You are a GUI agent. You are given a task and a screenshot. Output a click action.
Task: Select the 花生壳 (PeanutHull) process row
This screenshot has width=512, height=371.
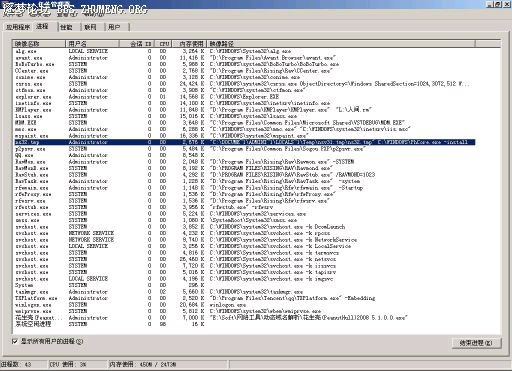tap(244, 318)
